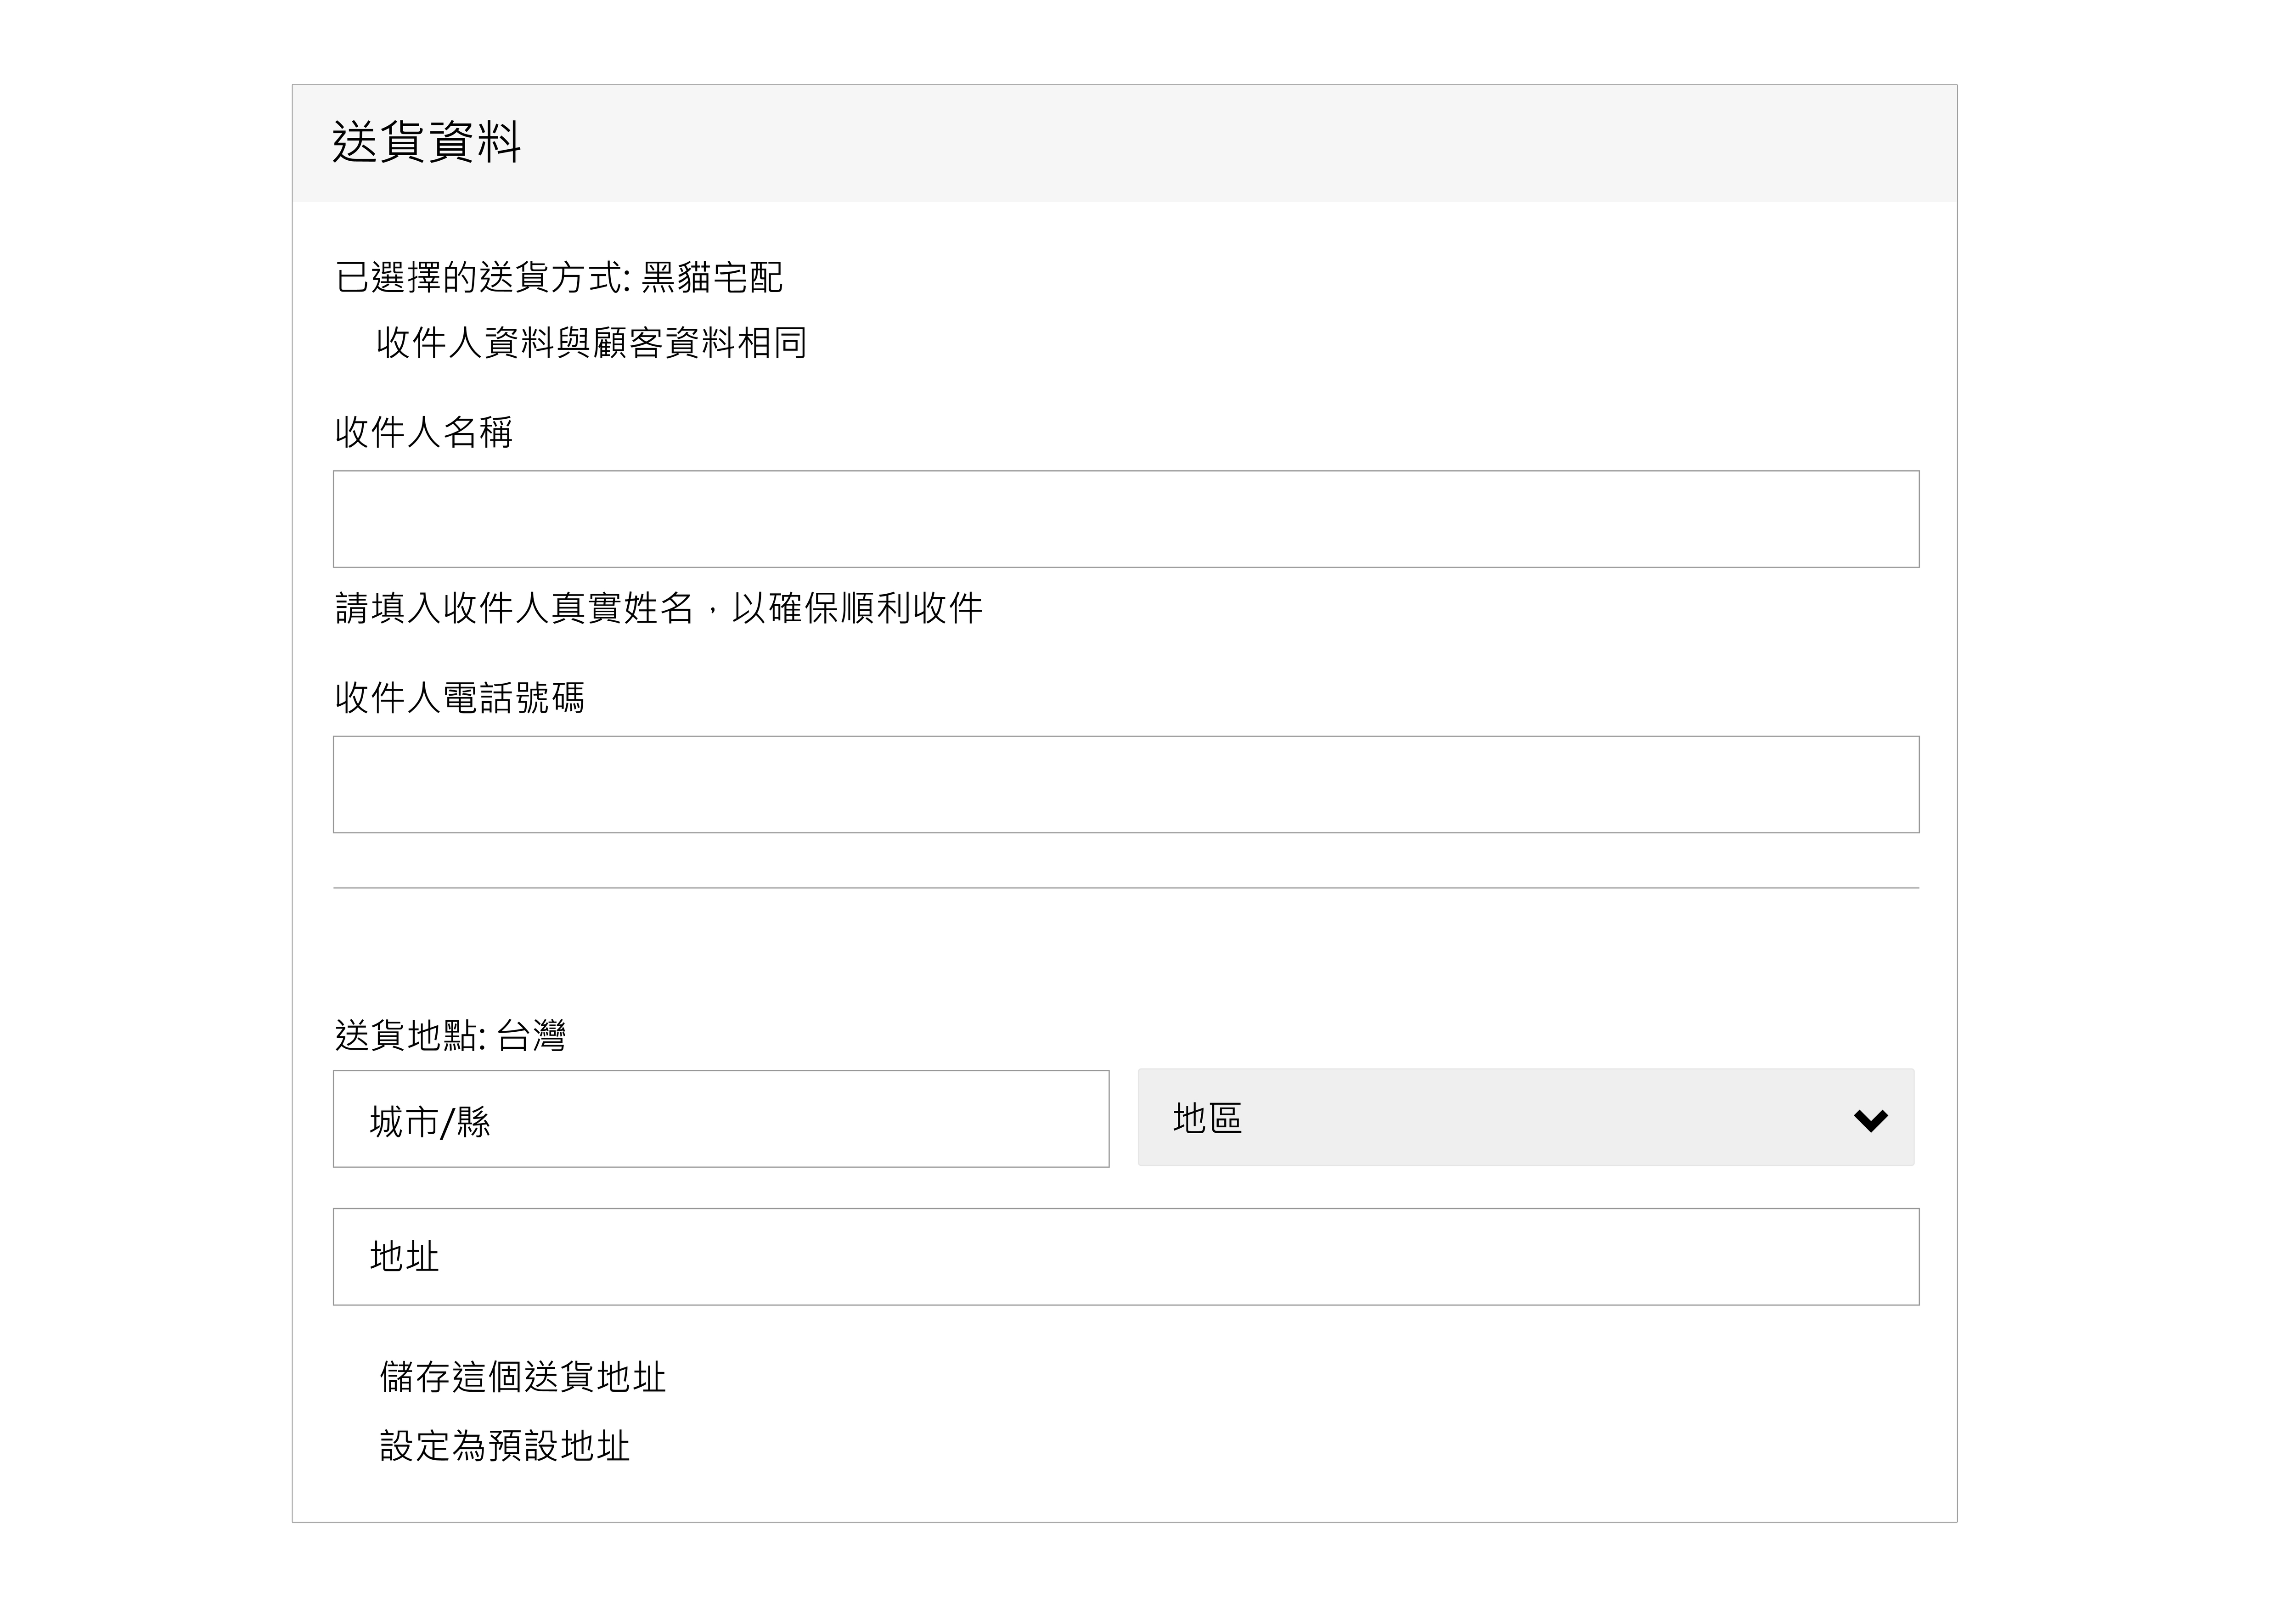Image resolution: width=2296 pixels, height=1597 pixels.
Task: Toggle 設定為預設地址 option
Action: pos(504,1446)
